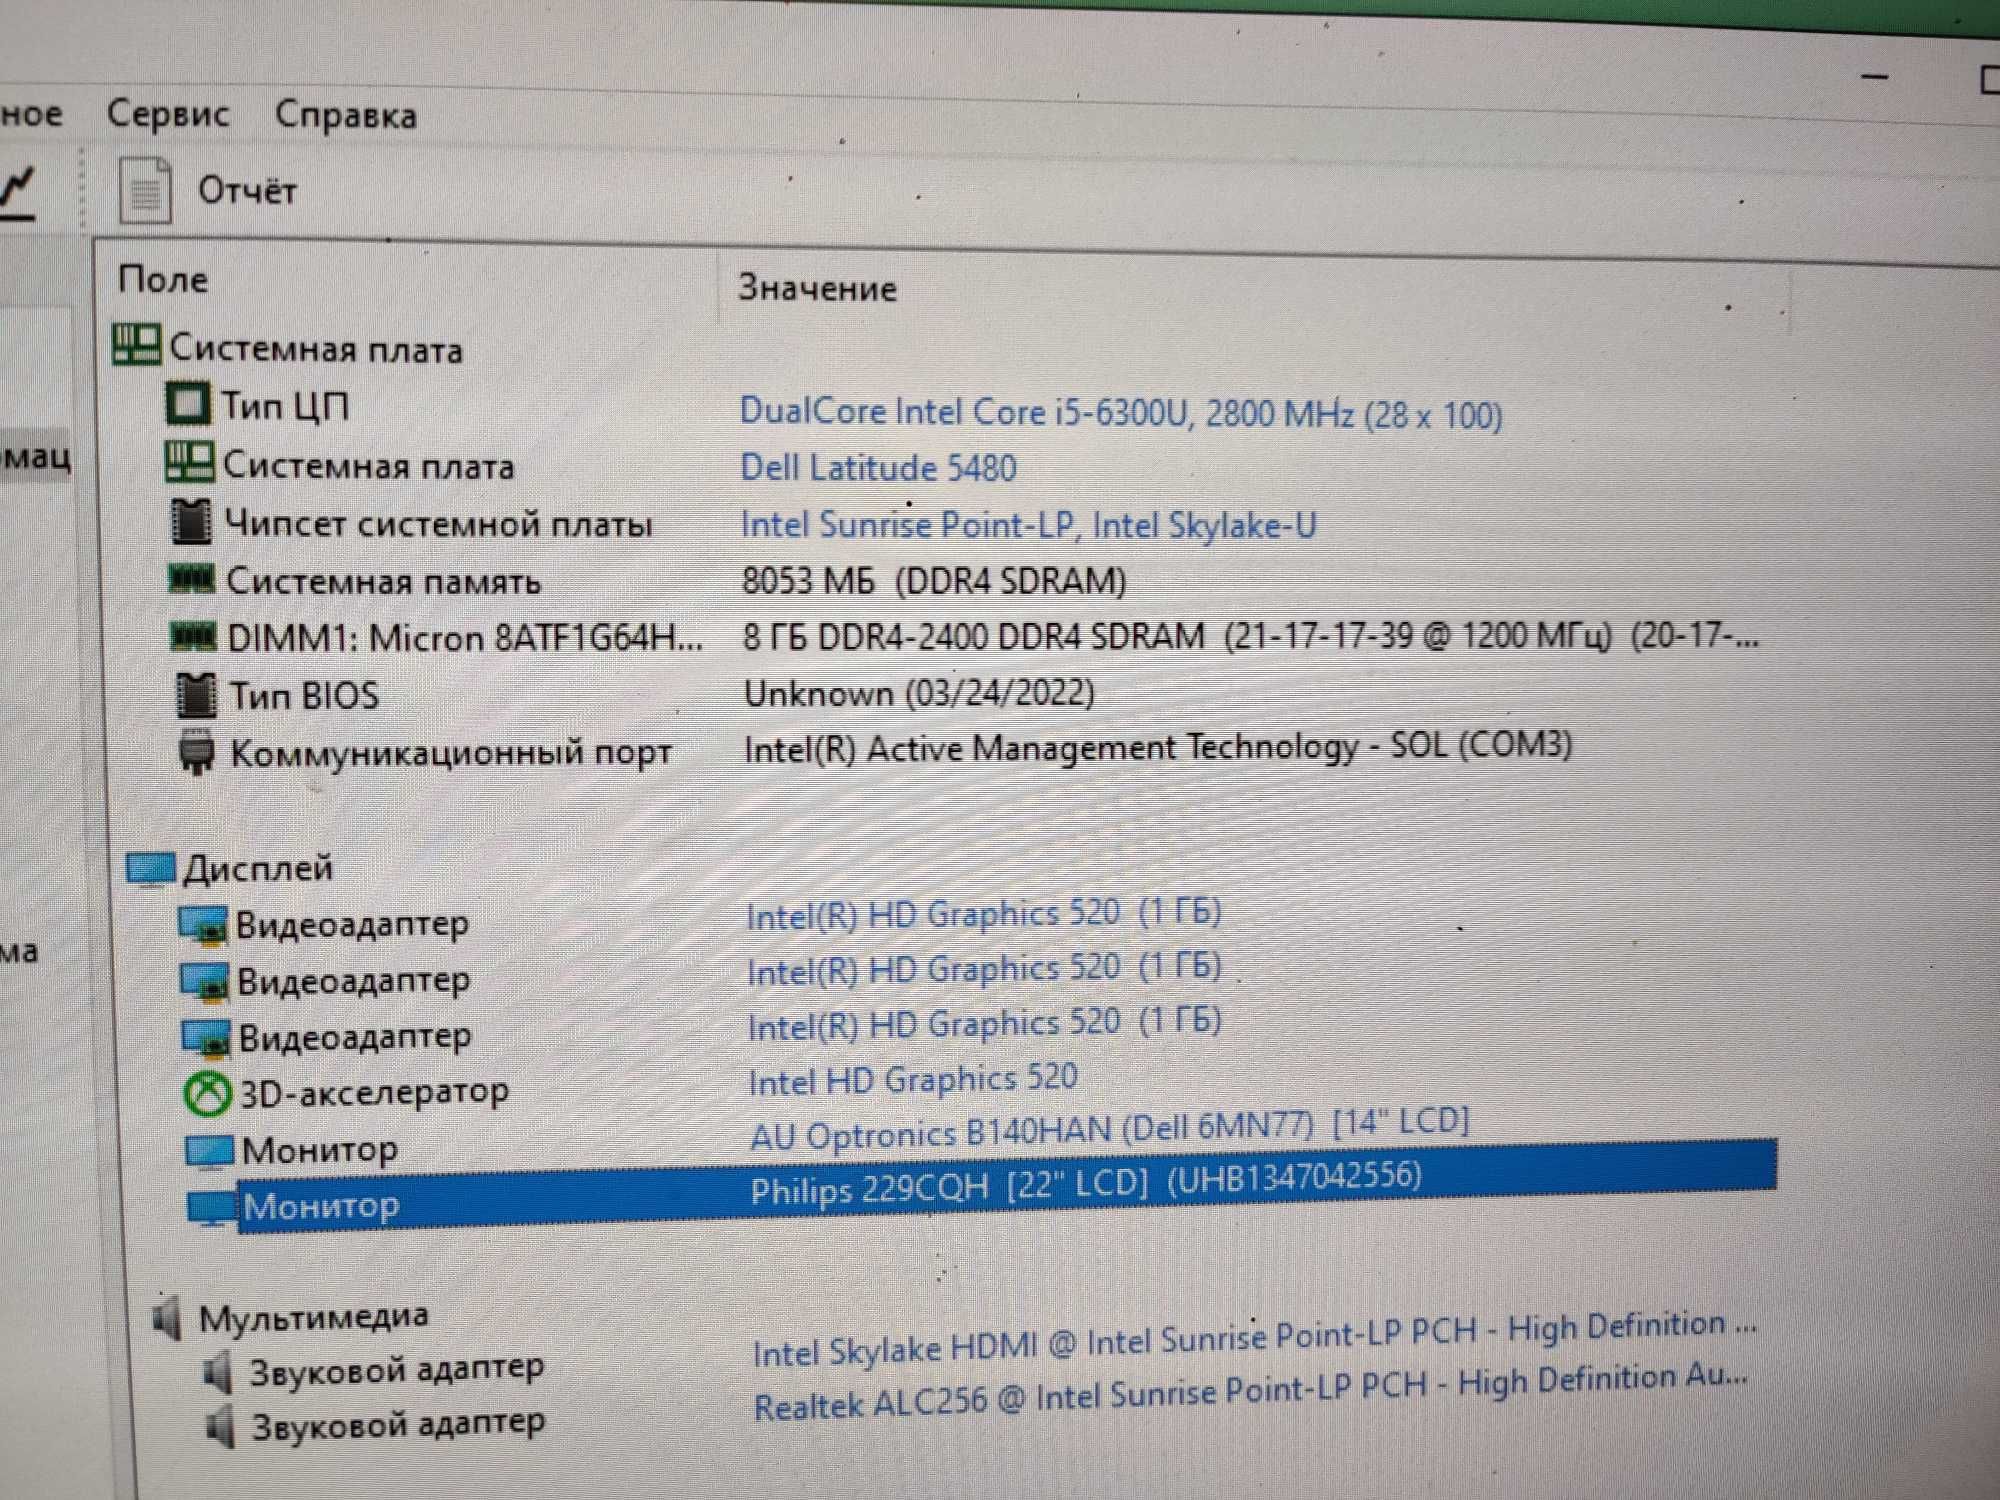Select the Чипсет системной платы label
The image size is (2000, 1500).
click(438, 523)
